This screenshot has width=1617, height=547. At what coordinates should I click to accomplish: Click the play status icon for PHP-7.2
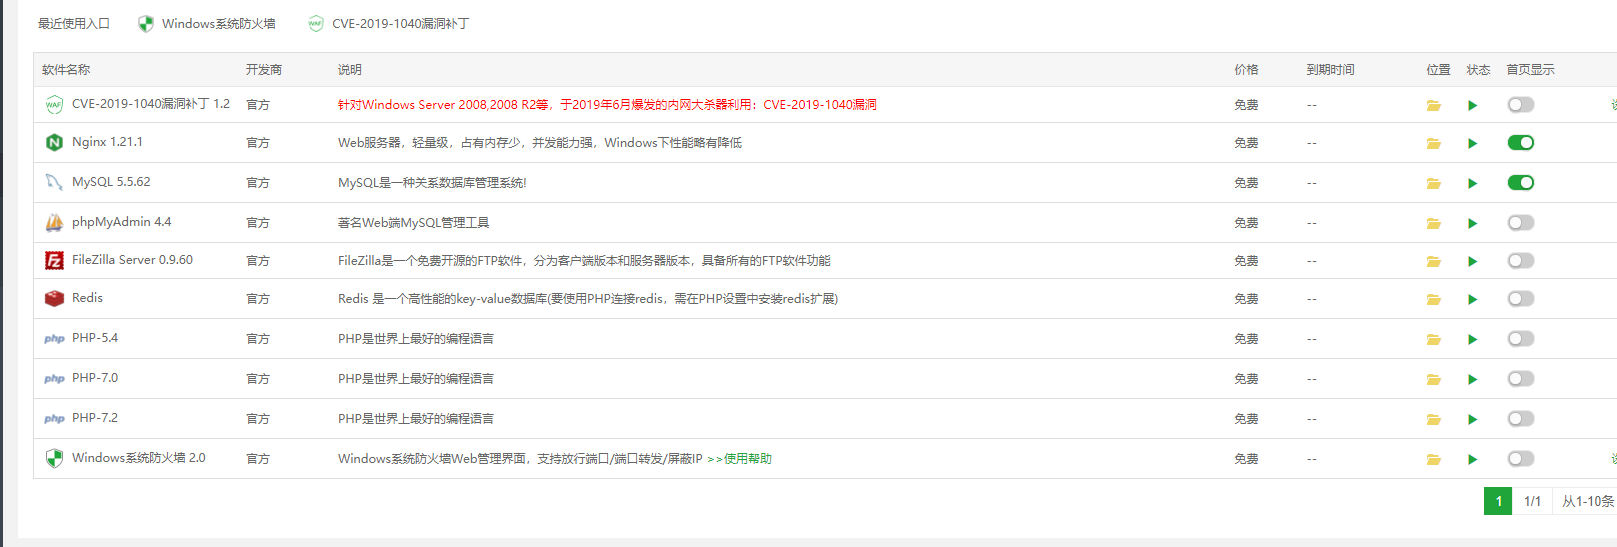pos(1472,419)
